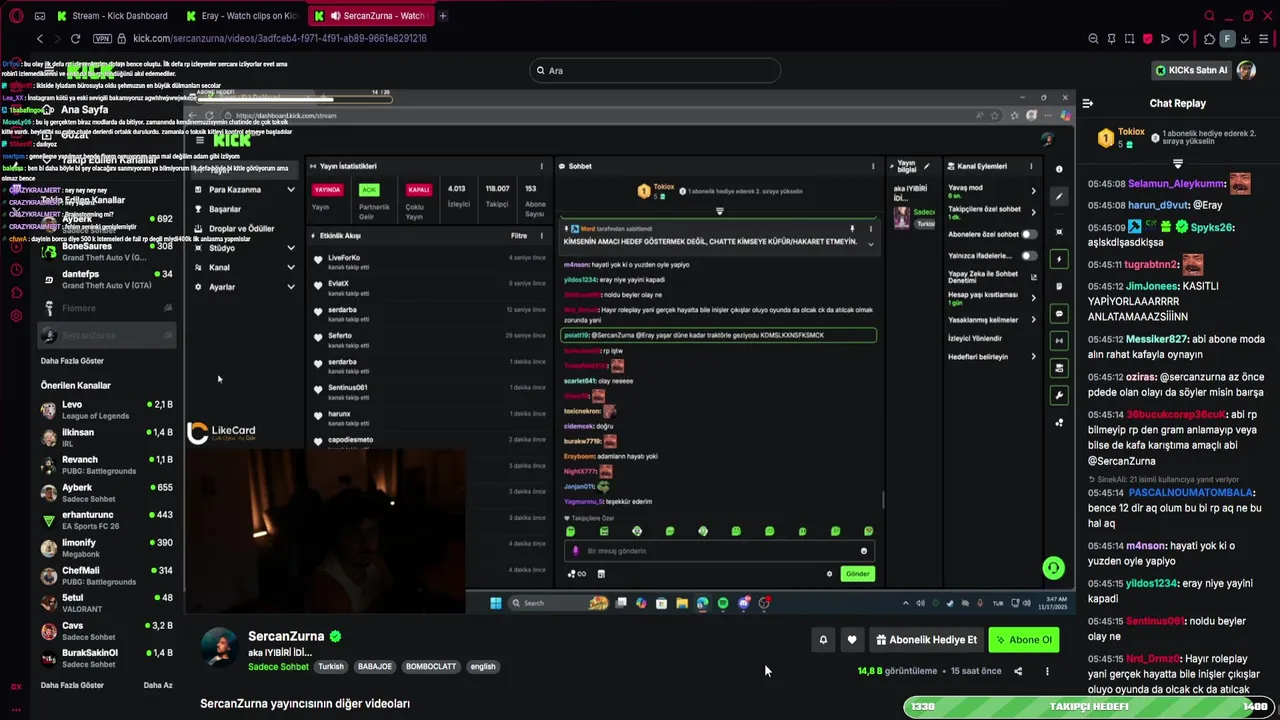Viewport: 1280px width, 720px height.
Task: Click the green headset support icon in the stream
Action: point(1053,568)
